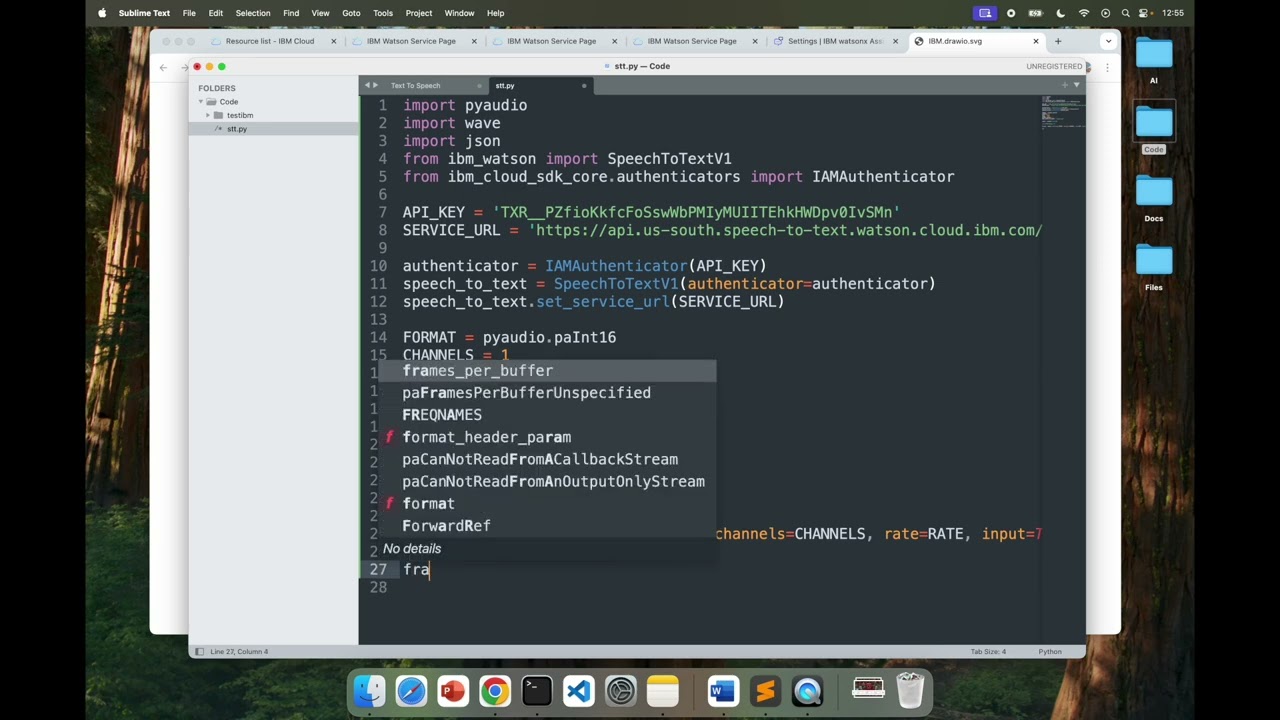Open the Find menu
The width and height of the screenshot is (1280, 720).
point(291,13)
